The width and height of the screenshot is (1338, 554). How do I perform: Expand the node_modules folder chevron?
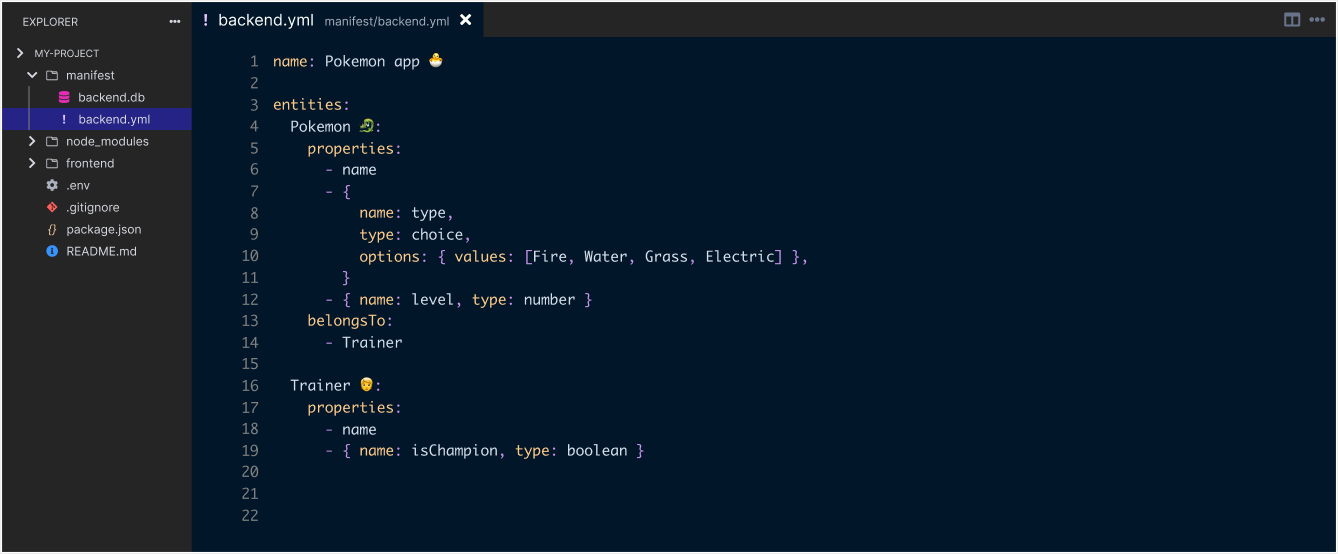[x=32, y=141]
